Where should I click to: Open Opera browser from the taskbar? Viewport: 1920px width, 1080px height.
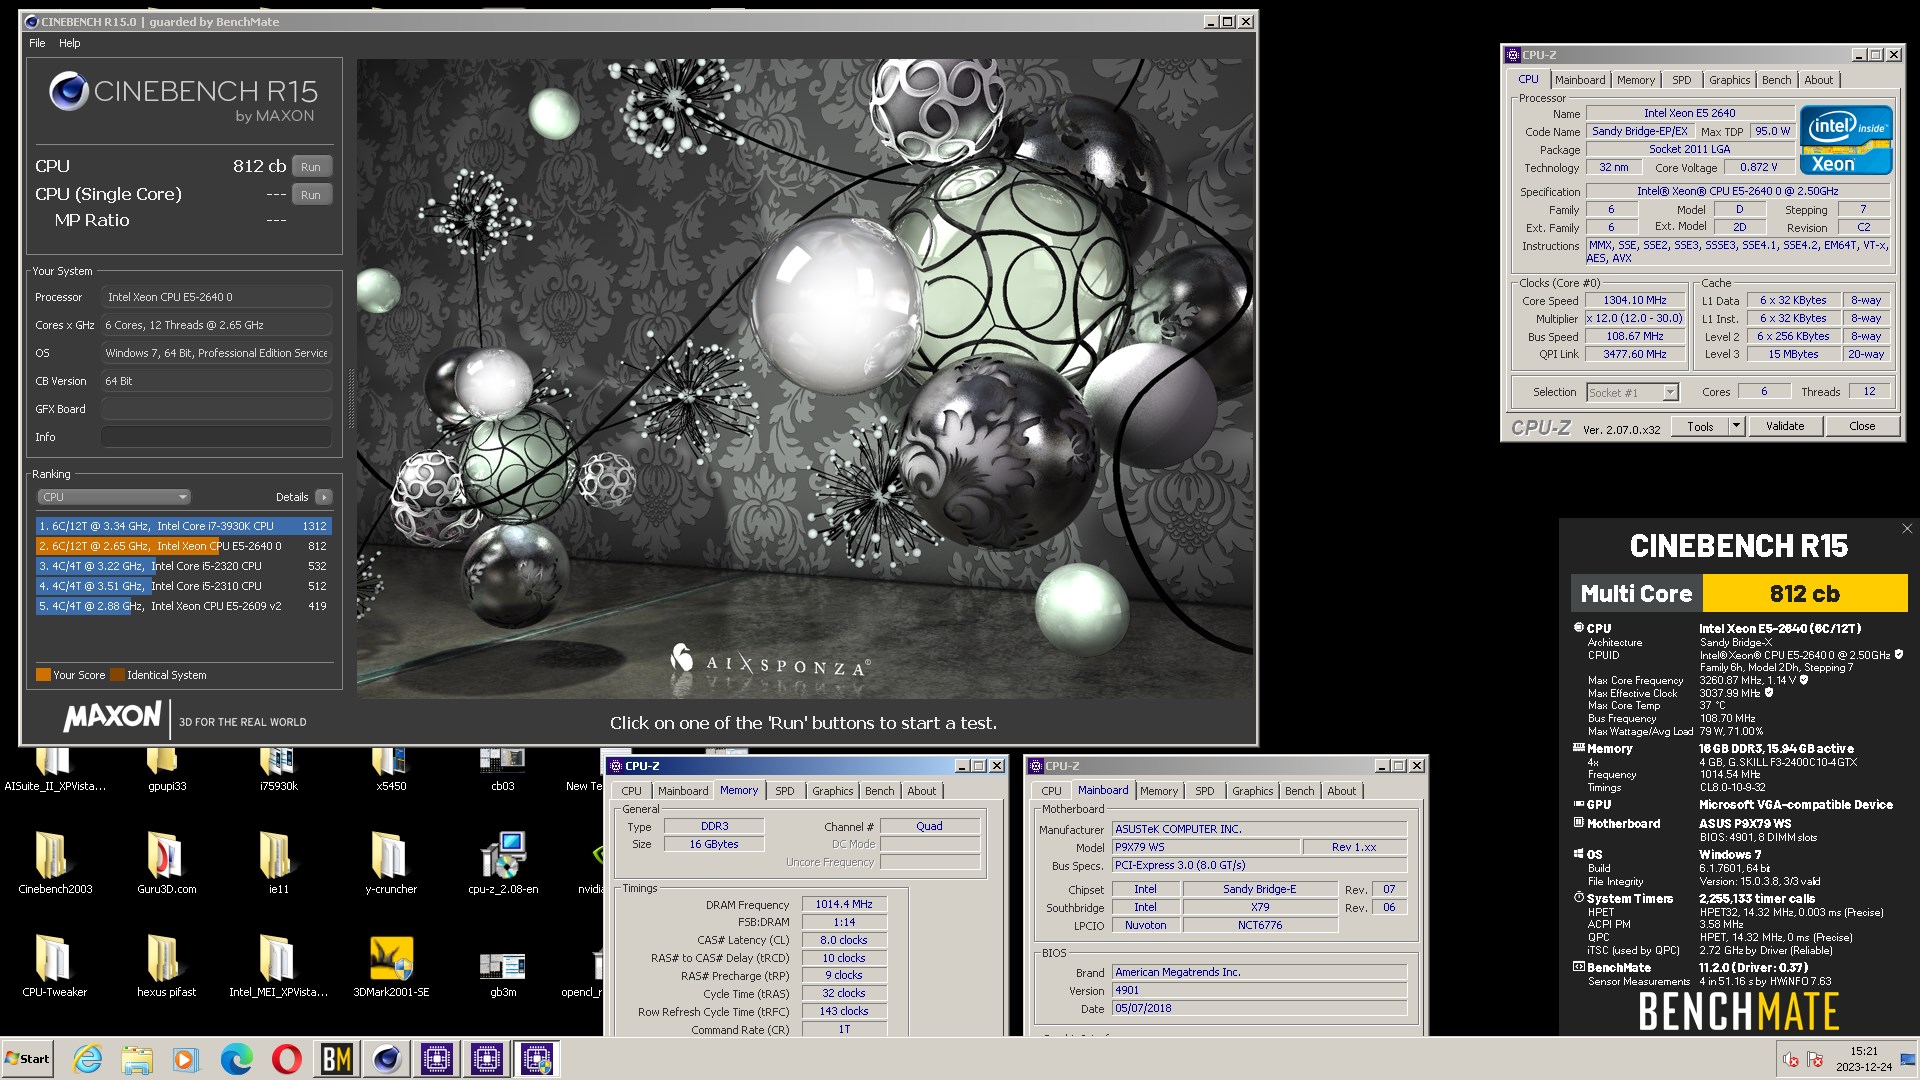(286, 1059)
